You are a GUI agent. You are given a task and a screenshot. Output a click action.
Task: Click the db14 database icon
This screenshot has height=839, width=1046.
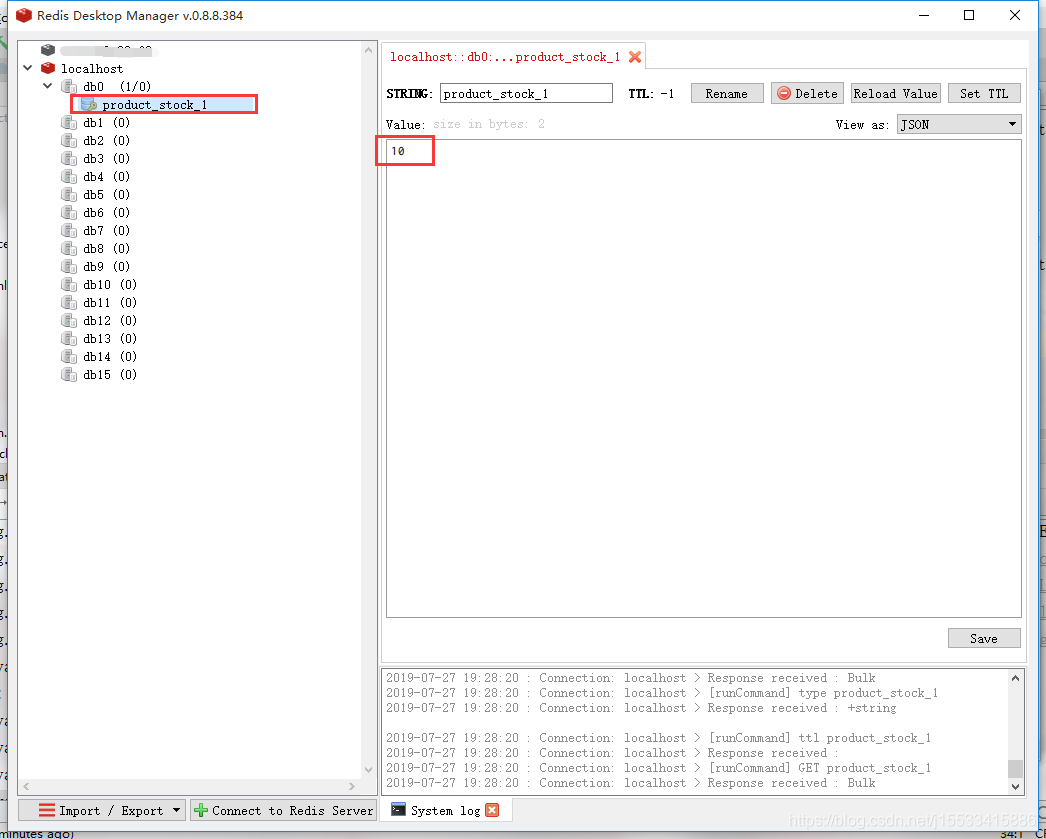(x=69, y=356)
